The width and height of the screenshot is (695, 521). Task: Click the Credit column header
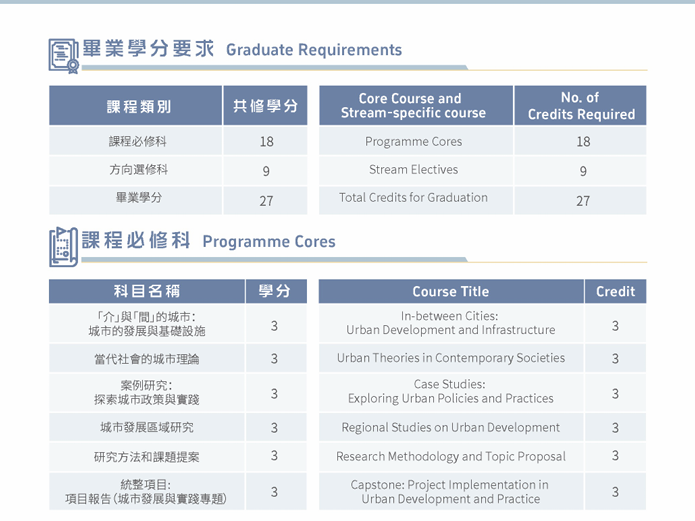[615, 291]
